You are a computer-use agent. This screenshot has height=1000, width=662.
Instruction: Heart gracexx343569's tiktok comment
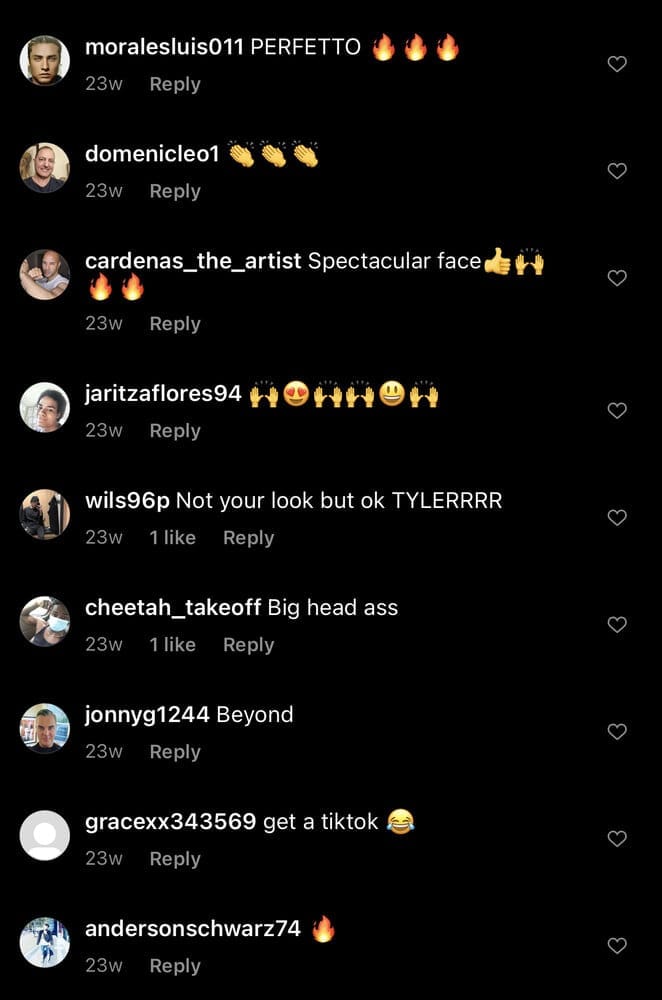pyautogui.click(x=617, y=839)
